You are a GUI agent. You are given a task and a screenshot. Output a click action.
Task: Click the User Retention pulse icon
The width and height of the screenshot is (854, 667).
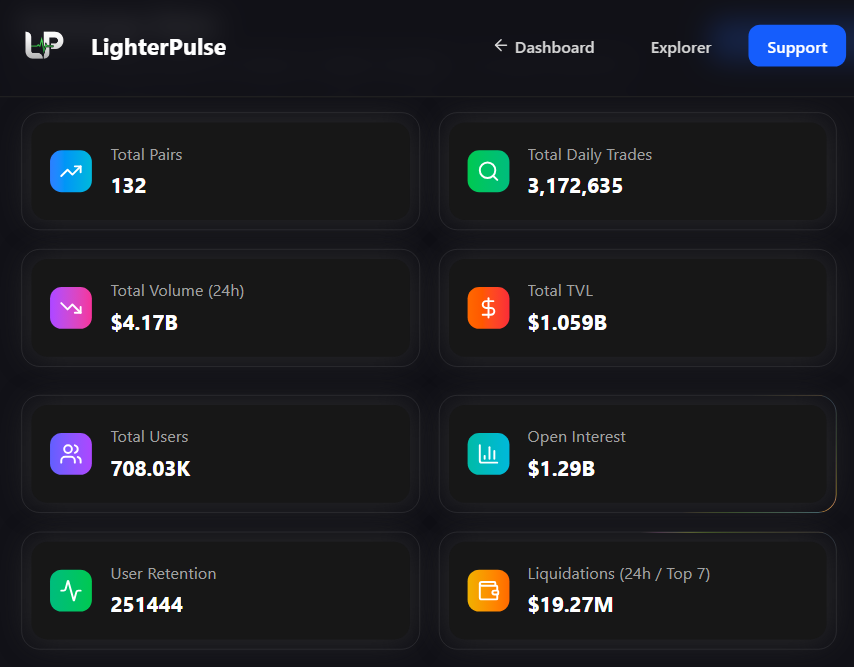71,590
